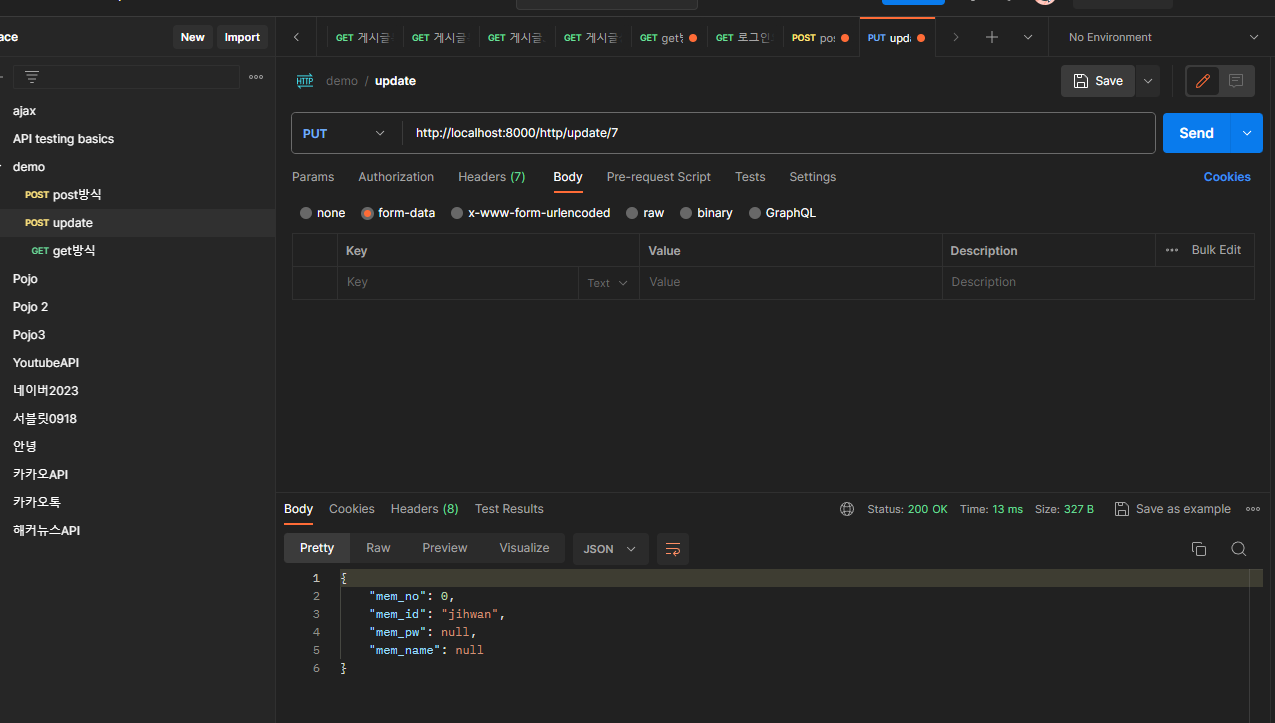
Task: Open the No Environment dropdown
Action: (1164, 37)
